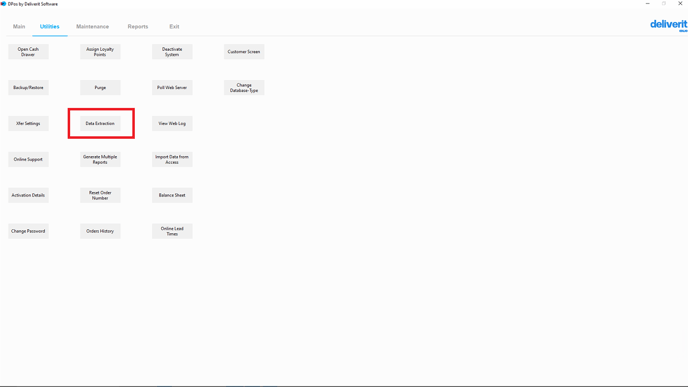Launch Online Support

click(x=28, y=159)
